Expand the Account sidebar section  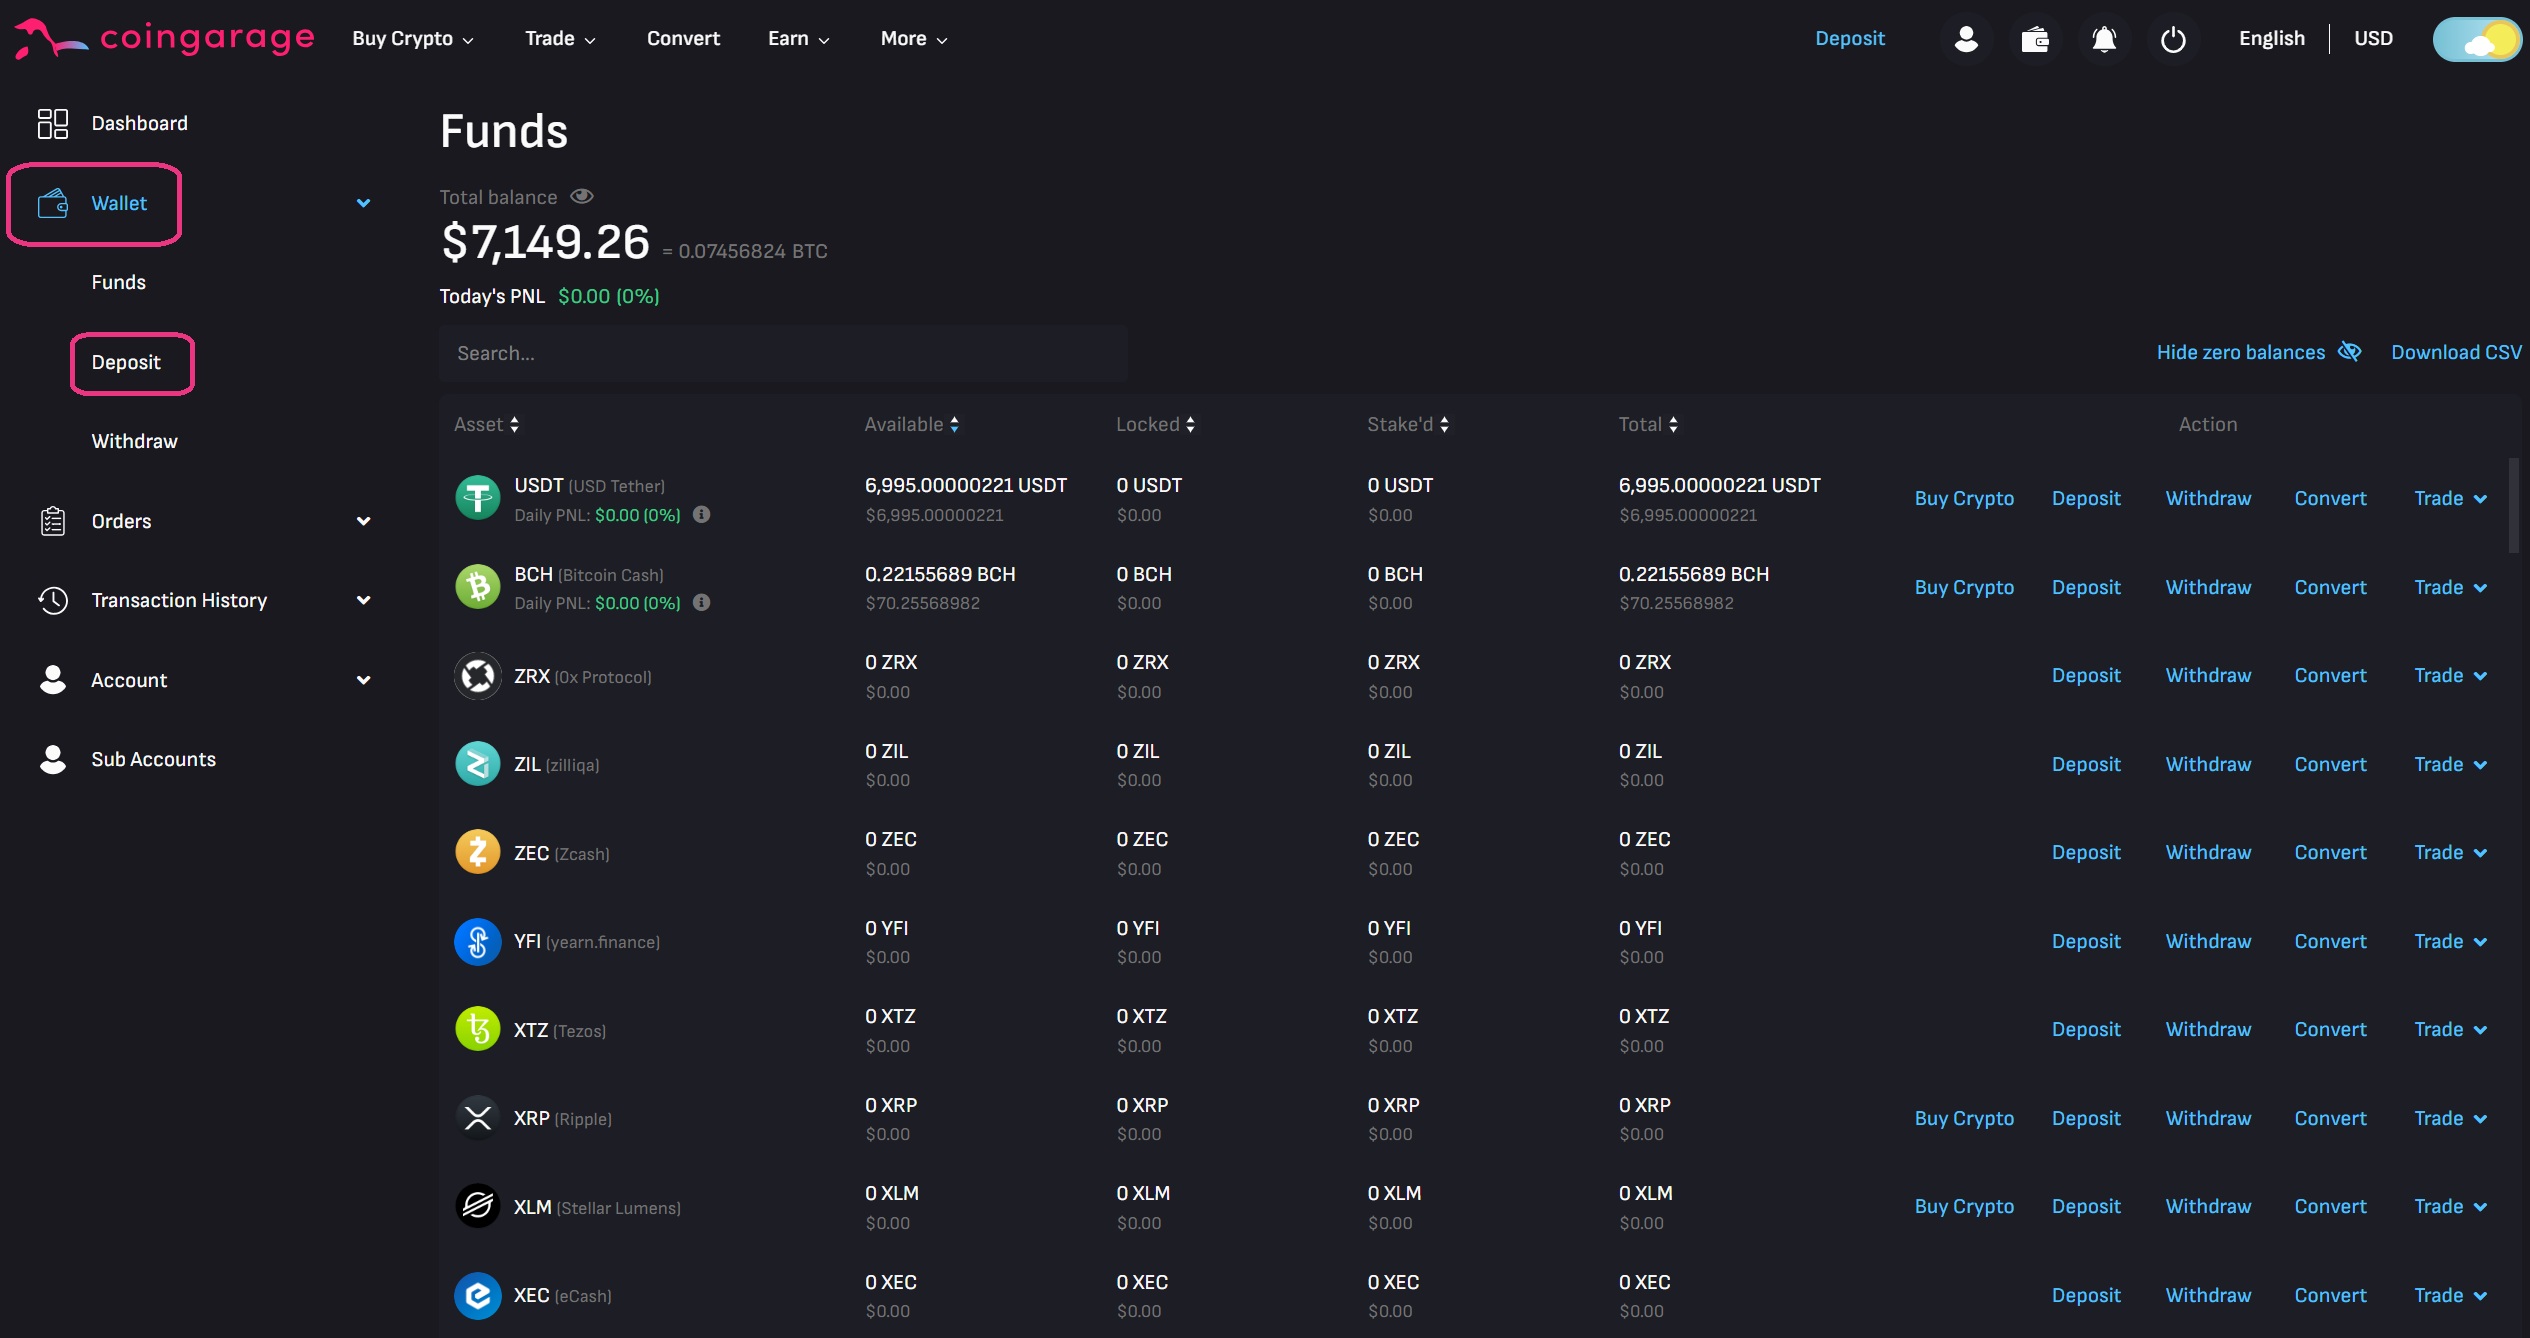coord(364,680)
